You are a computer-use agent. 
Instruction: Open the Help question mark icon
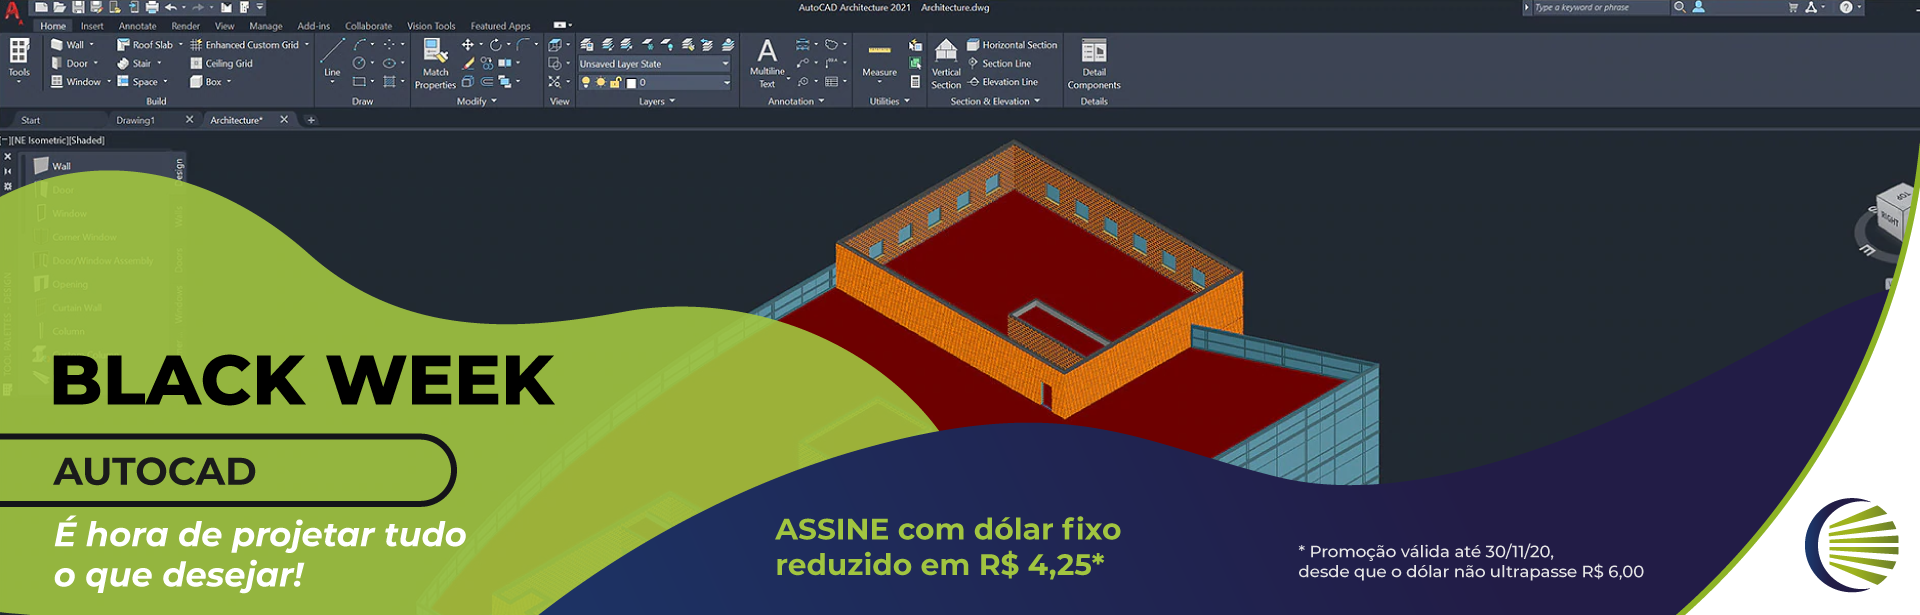[x=1846, y=7]
